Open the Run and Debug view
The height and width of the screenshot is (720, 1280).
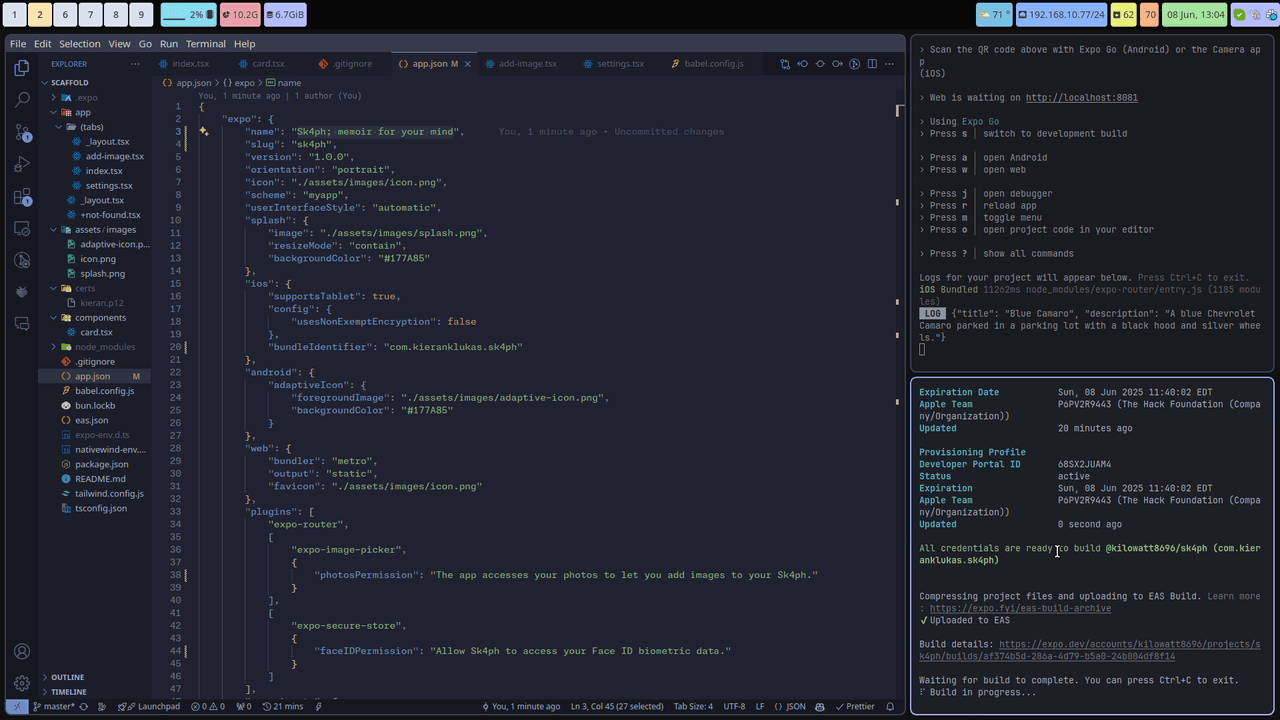(x=22, y=164)
